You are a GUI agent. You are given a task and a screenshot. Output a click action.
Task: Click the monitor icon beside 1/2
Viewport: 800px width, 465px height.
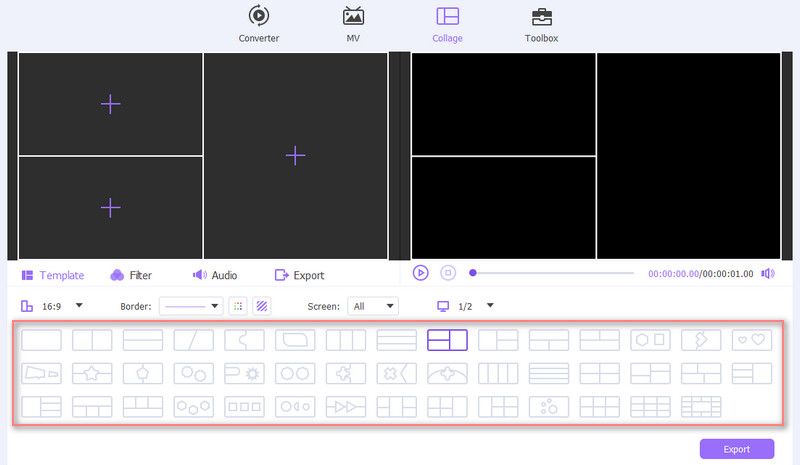point(443,306)
